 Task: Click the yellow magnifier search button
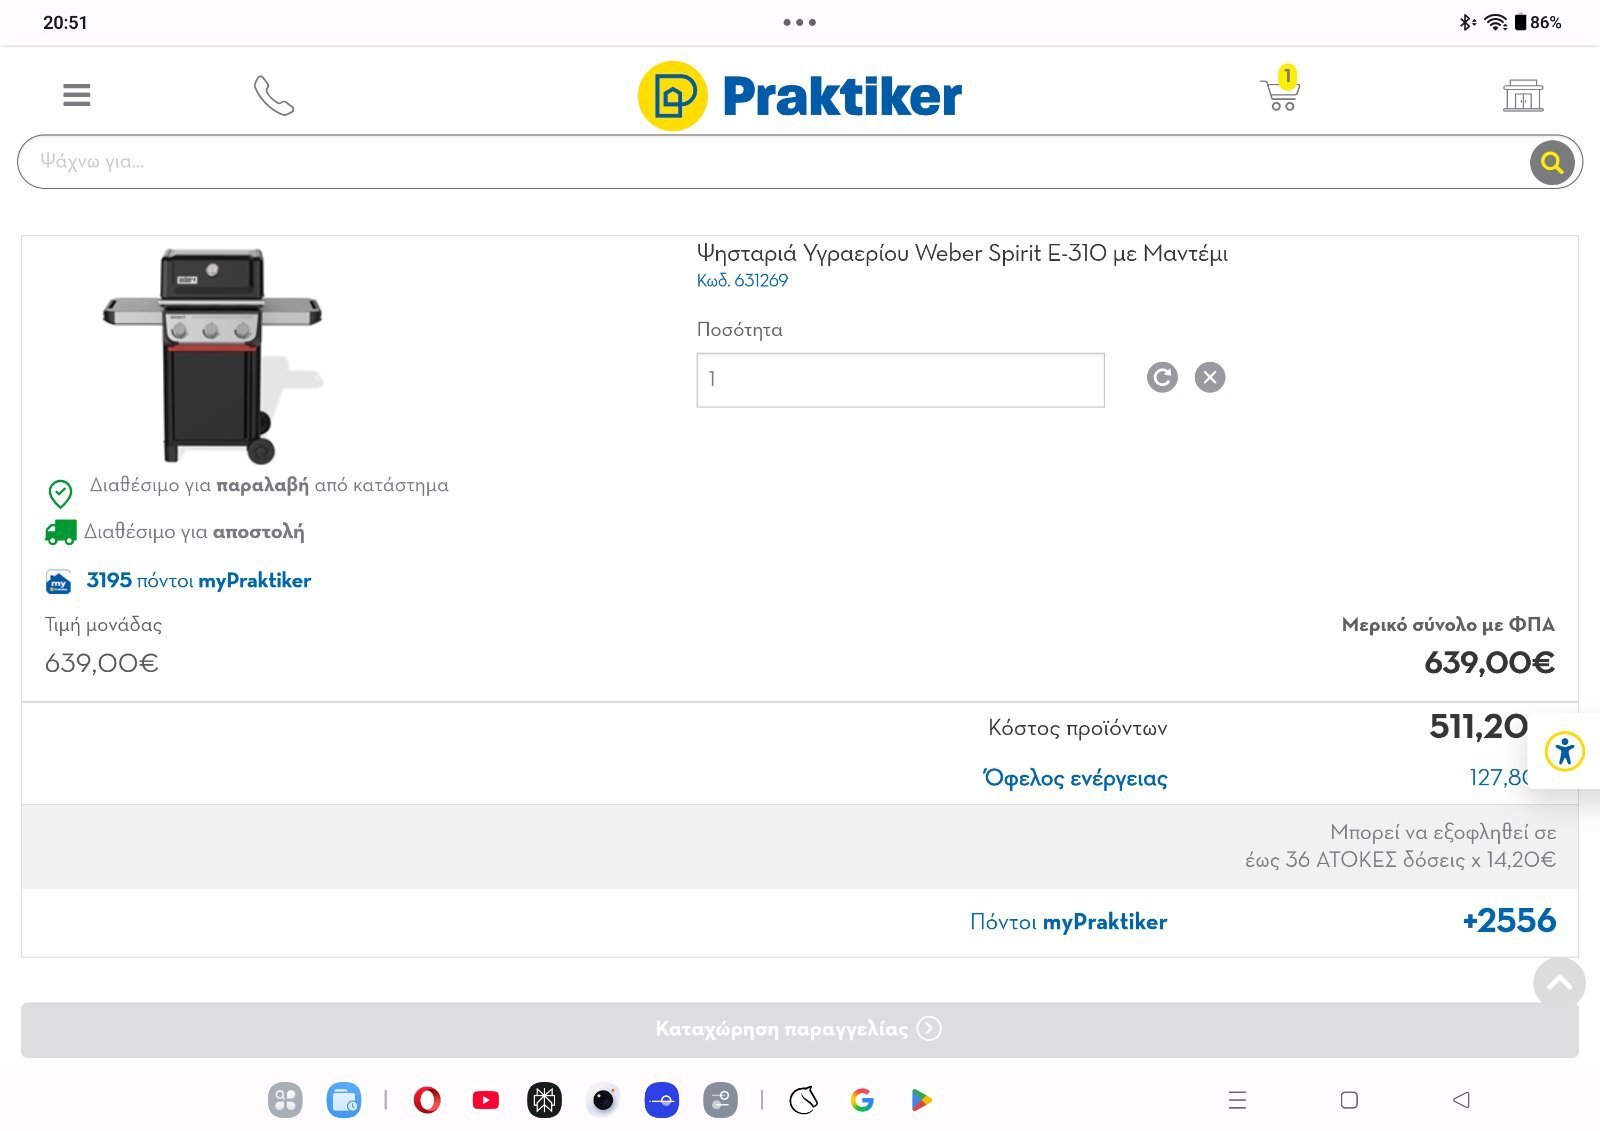click(x=1552, y=162)
